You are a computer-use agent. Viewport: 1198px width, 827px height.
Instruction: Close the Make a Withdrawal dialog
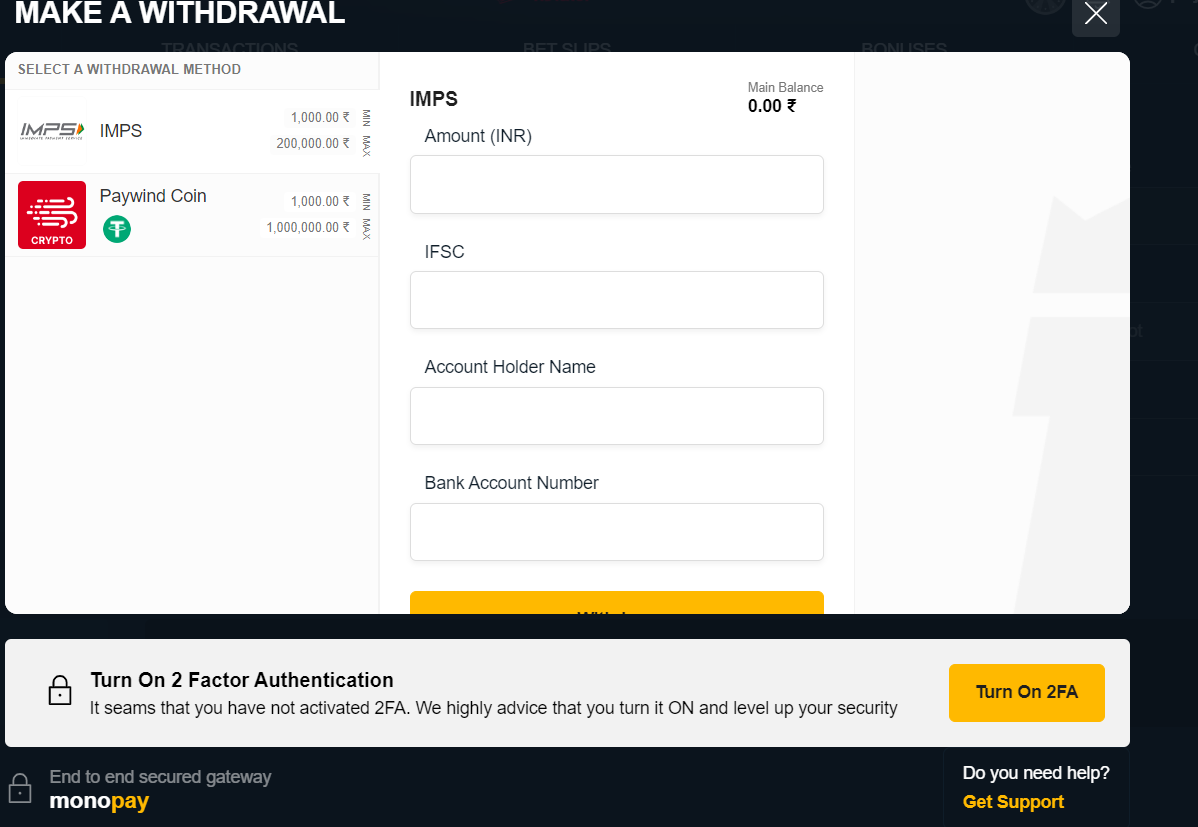tap(1096, 14)
